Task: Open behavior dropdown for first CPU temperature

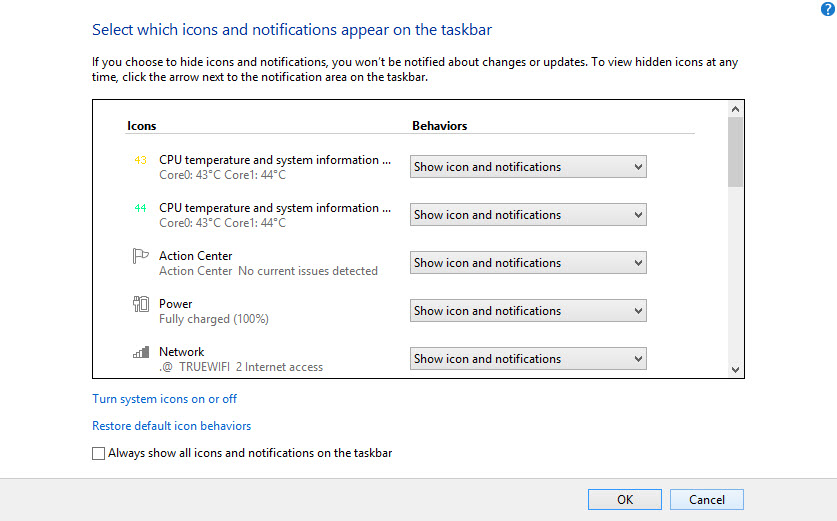Action: [528, 167]
